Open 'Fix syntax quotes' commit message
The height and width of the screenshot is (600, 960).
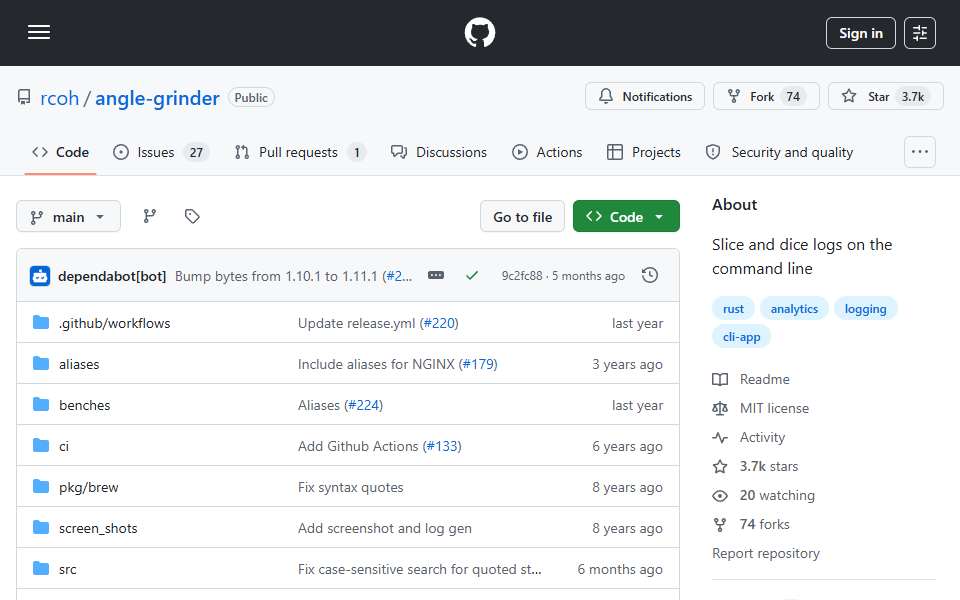point(350,487)
